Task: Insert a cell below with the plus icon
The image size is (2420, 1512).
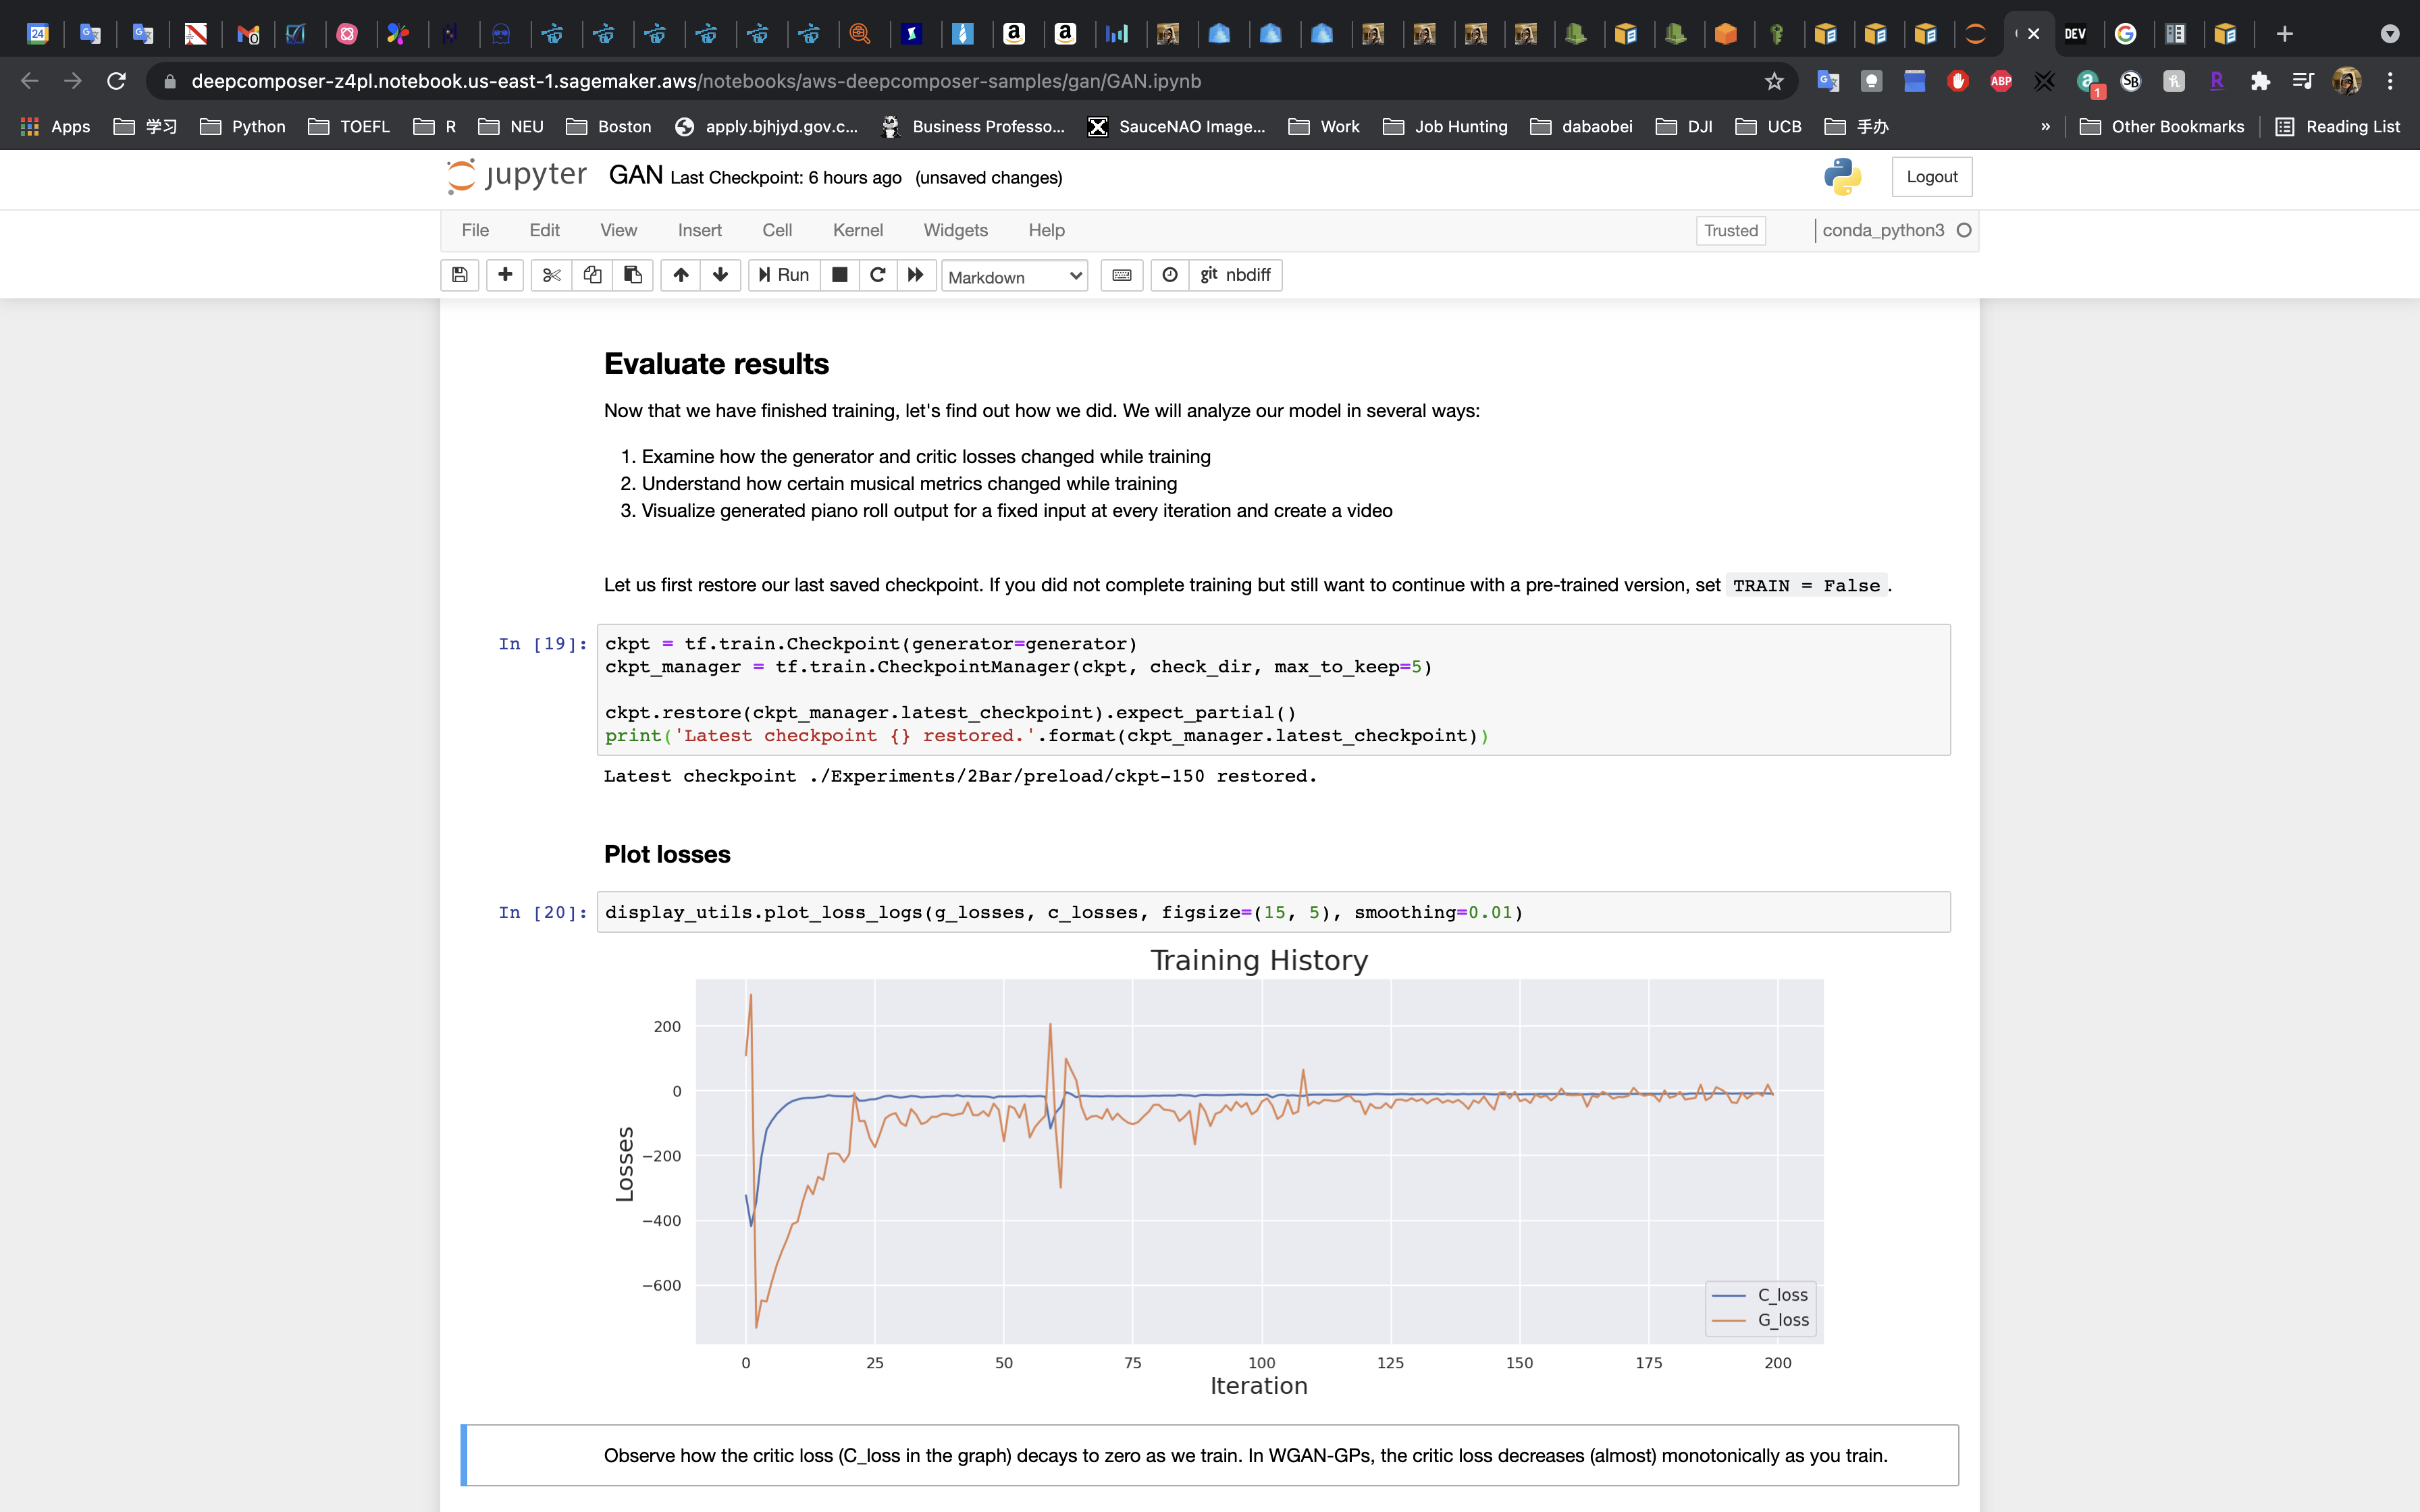Action: tap(505, 275)
